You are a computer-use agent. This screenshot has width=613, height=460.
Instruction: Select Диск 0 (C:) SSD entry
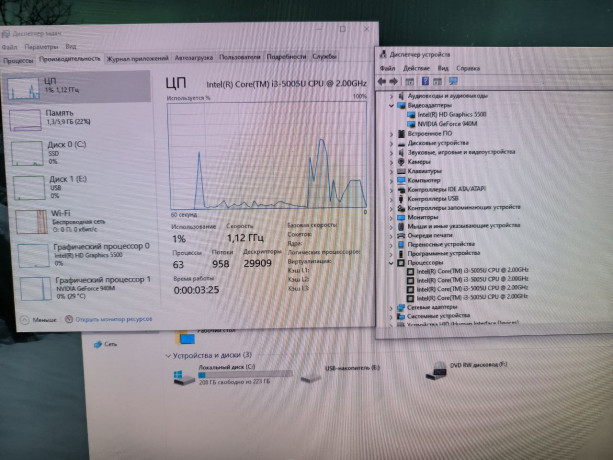point(81,152)
